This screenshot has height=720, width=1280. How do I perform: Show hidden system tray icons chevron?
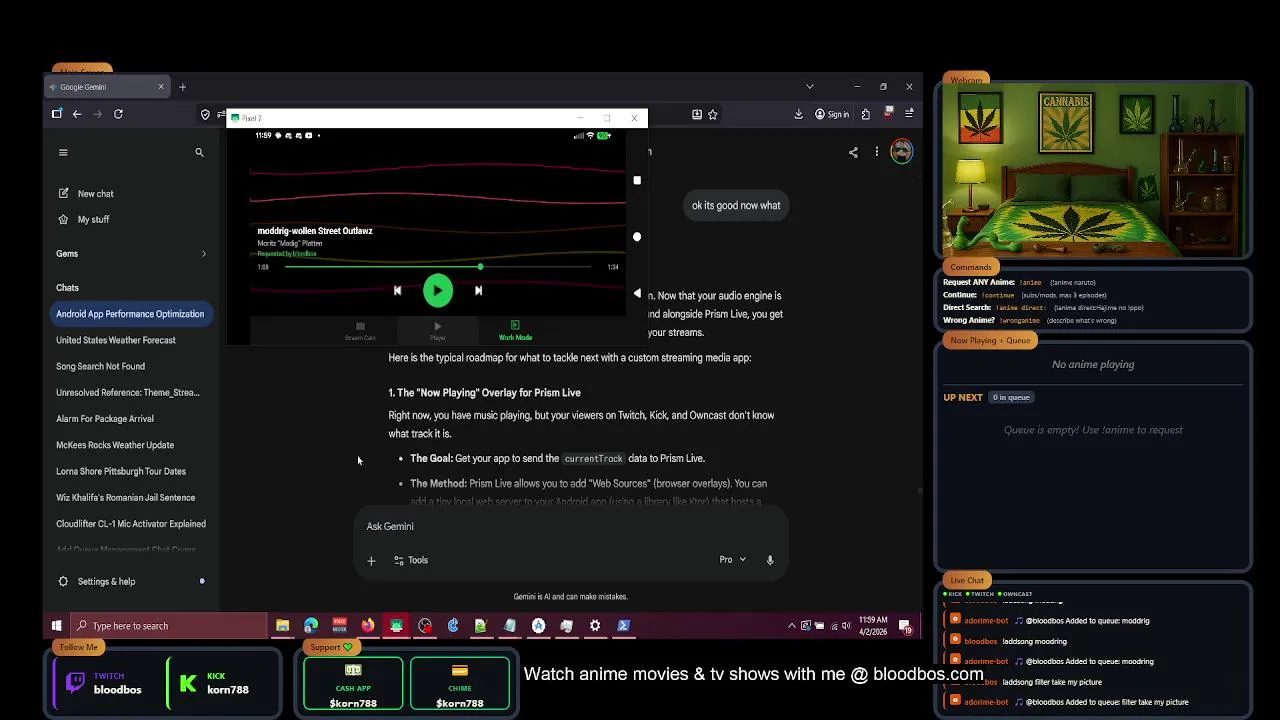click(x=792, y=626)
